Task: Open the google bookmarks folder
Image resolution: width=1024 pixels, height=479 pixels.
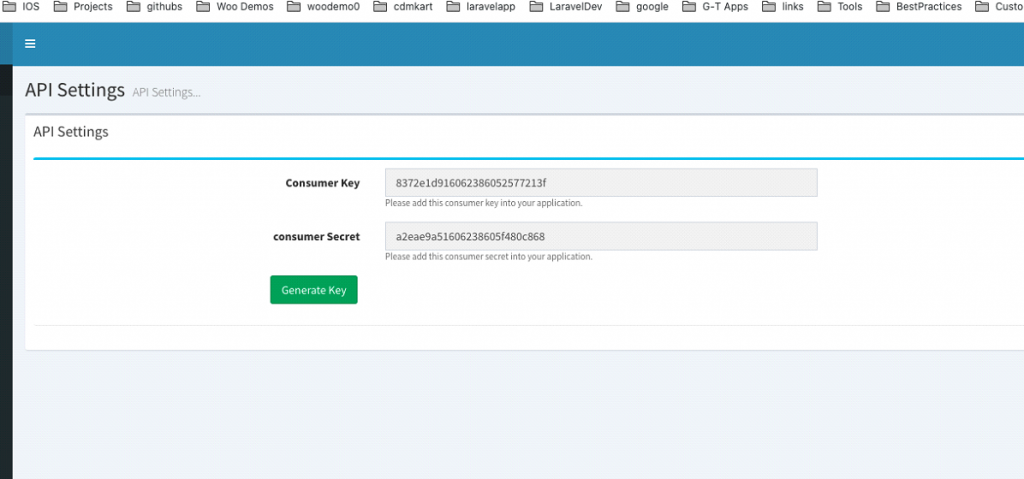Action: coord(643,7)
